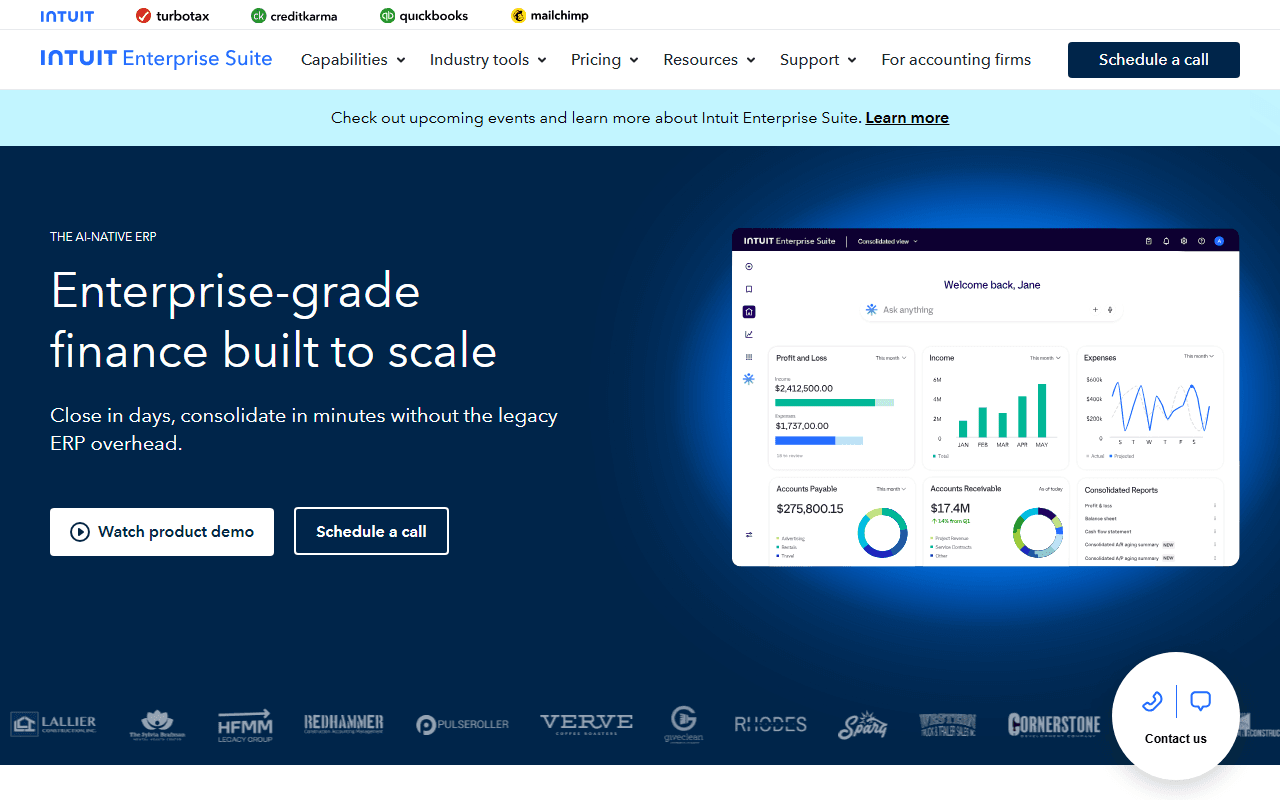Click the Rhodes logo
This screenshot has height=800, width=1280.
pyautogui.click(x=771, y=725)
